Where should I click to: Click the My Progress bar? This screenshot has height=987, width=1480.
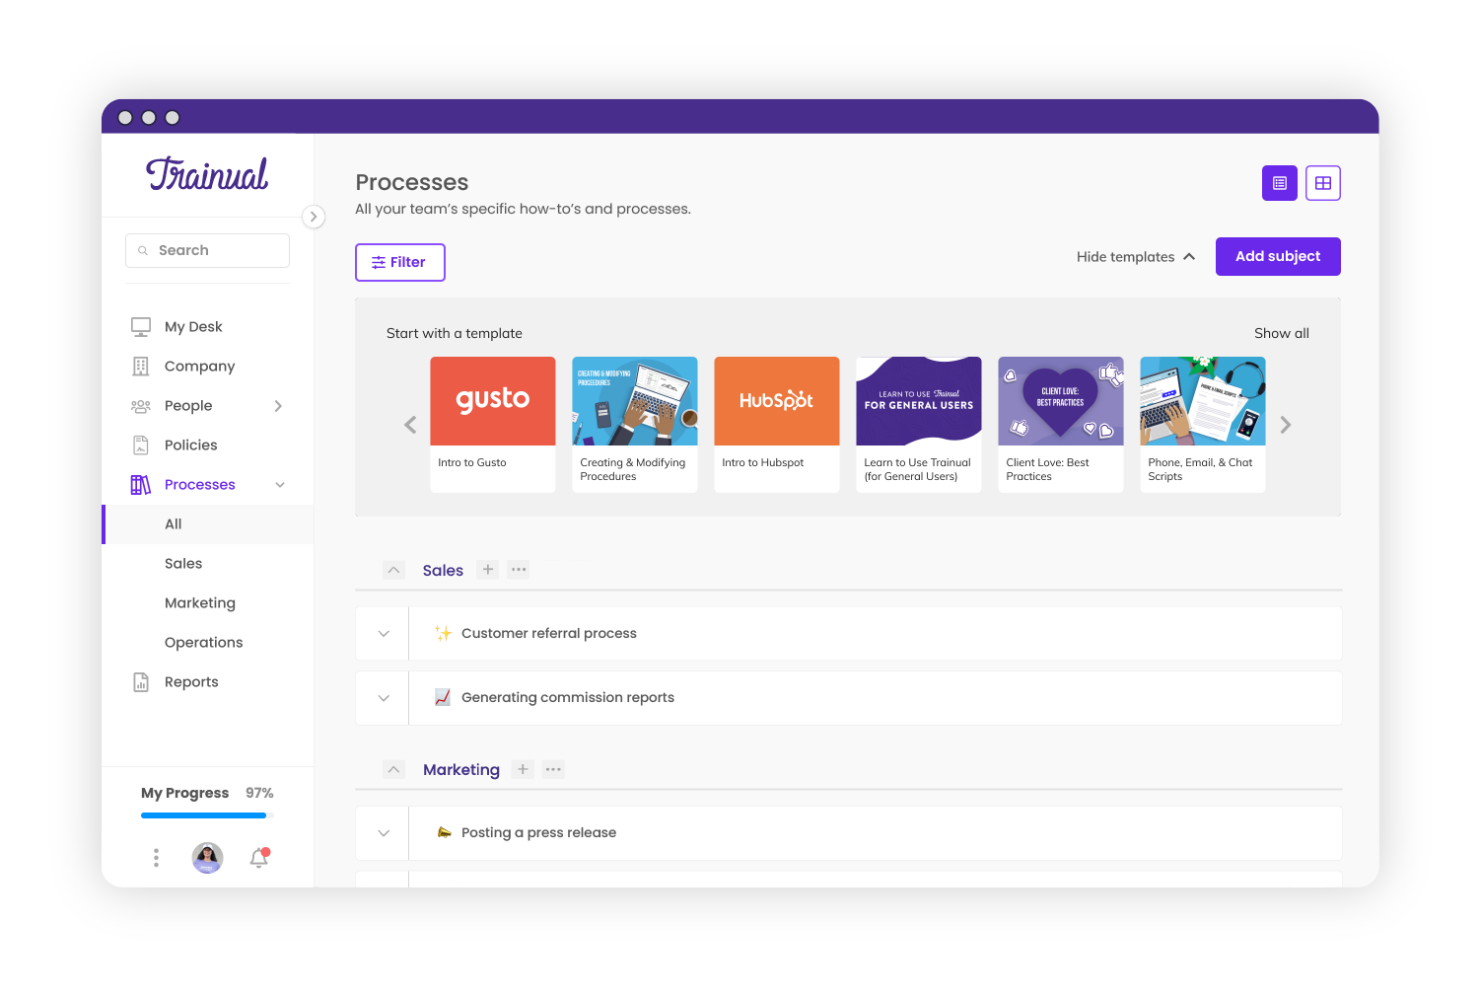(x=203, y=815)
